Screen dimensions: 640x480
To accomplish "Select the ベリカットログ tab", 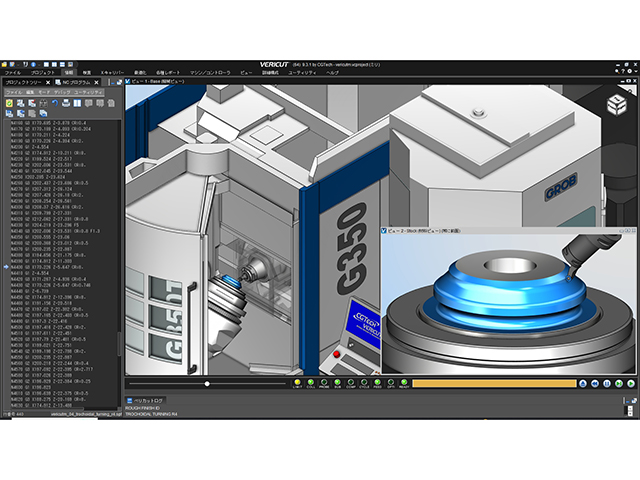I will click(x=145, y=401).
